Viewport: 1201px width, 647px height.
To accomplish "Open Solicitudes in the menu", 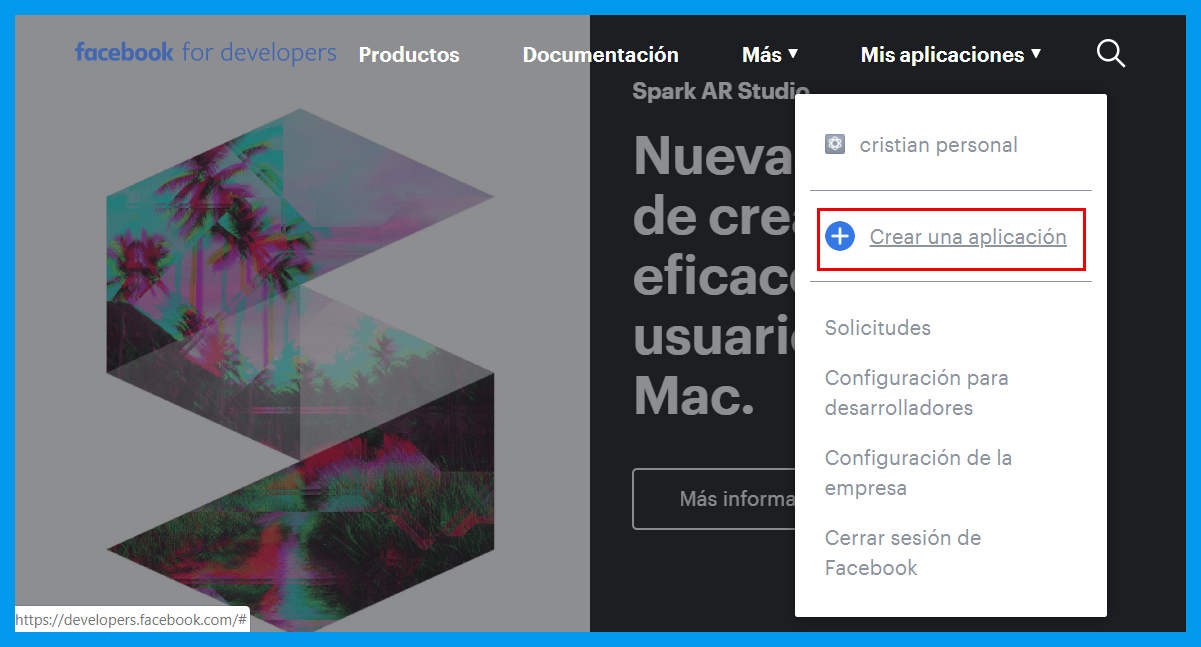I will (878, 328).
